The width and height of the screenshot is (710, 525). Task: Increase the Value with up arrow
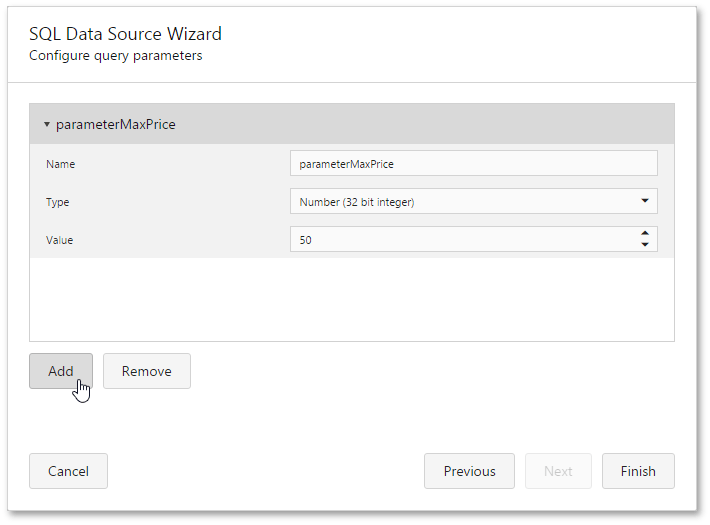click(x=645, y=233)
